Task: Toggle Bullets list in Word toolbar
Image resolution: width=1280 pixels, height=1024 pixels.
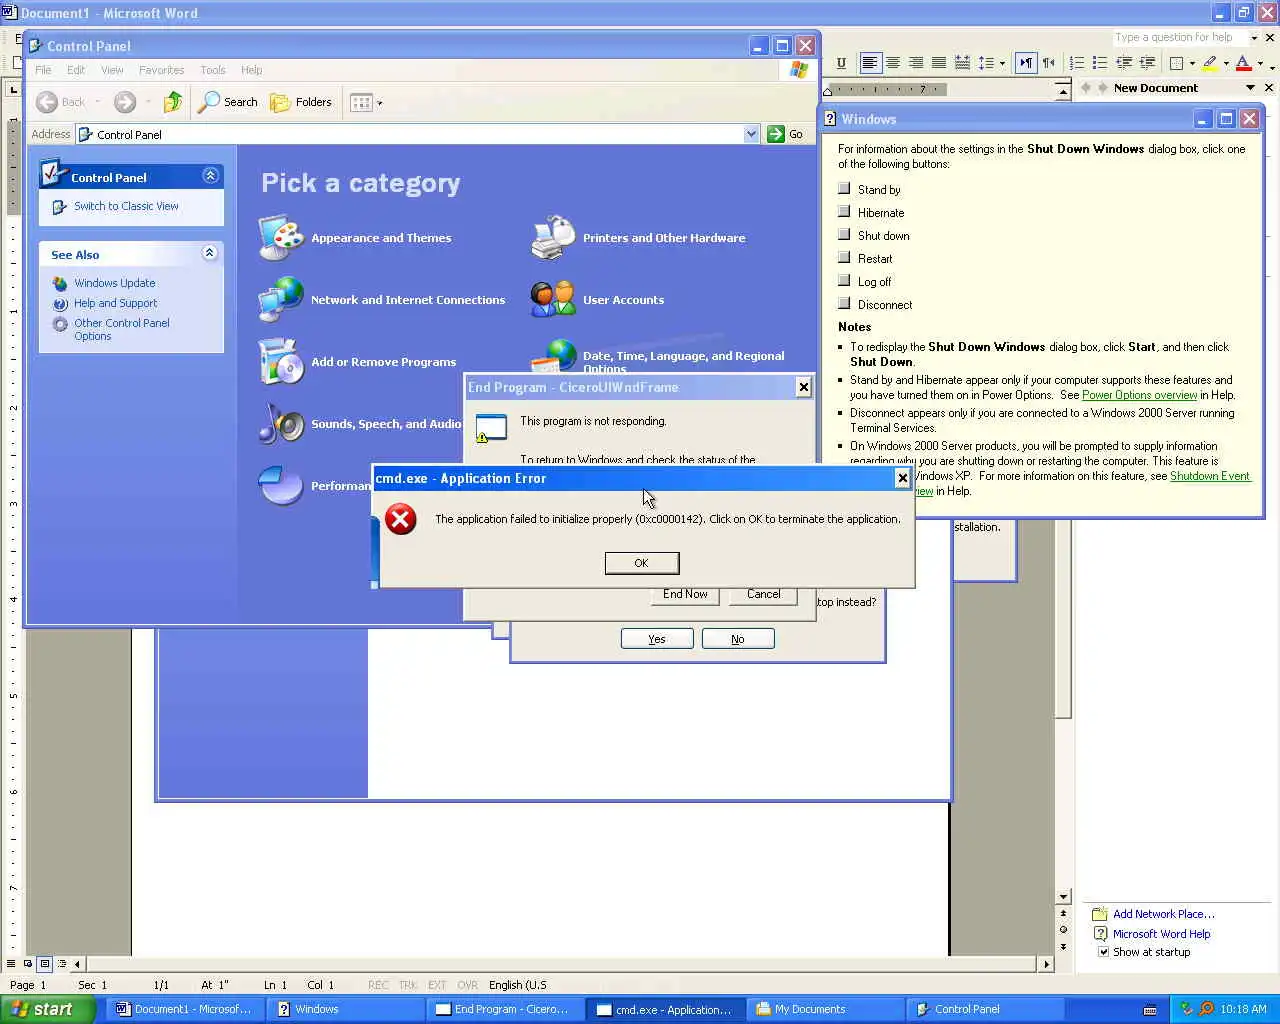Action: click(1100, 63)
